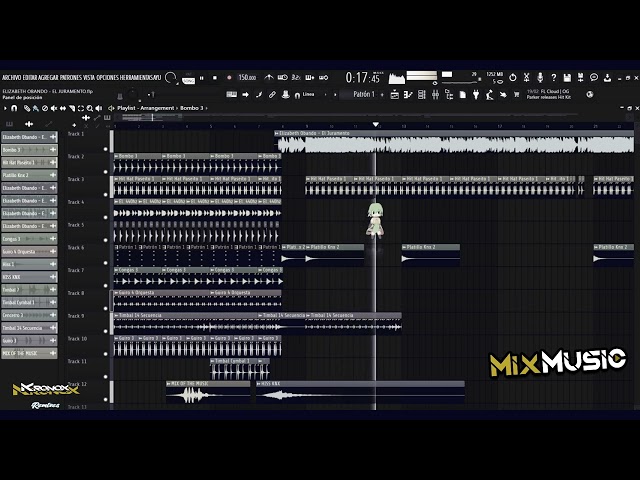The height and width of the screenshot is (480, 640).
Task: Open the Mixer icon
Action: [x=436, y=95]
